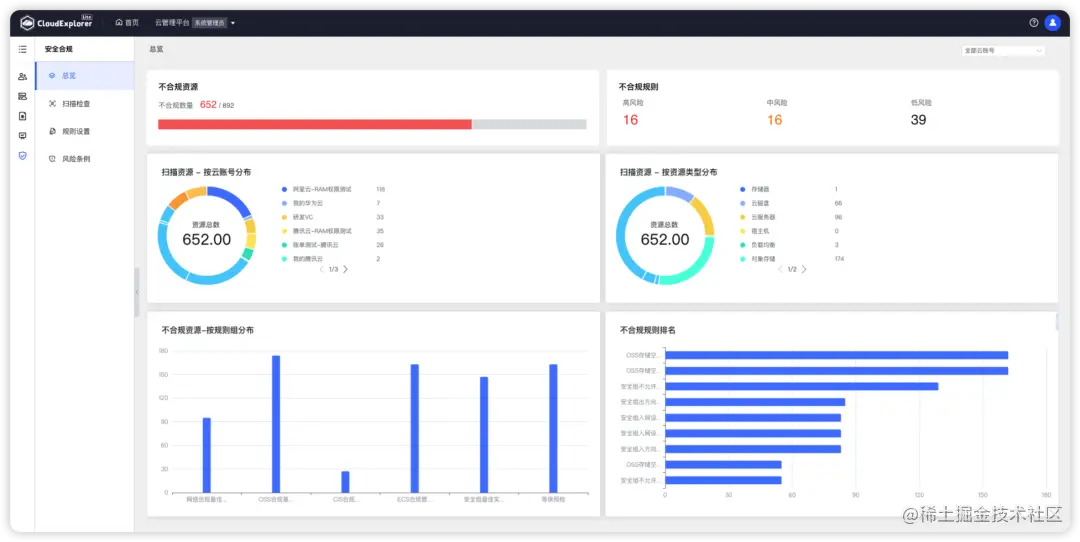Click the 安全合规 module title
The width and height of the screenshot is (1080, 542).
tap(59, 50)
